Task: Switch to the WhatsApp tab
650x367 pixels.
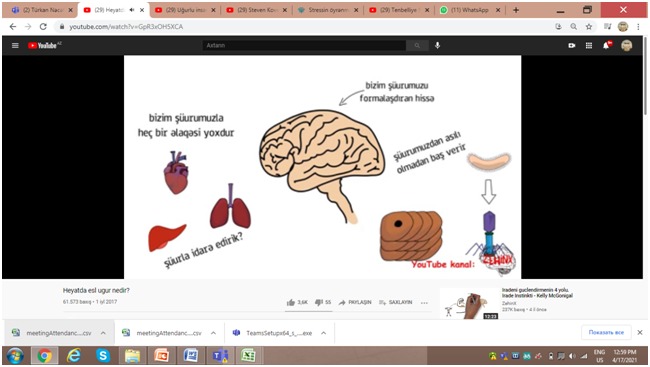Action: point(470,10)
